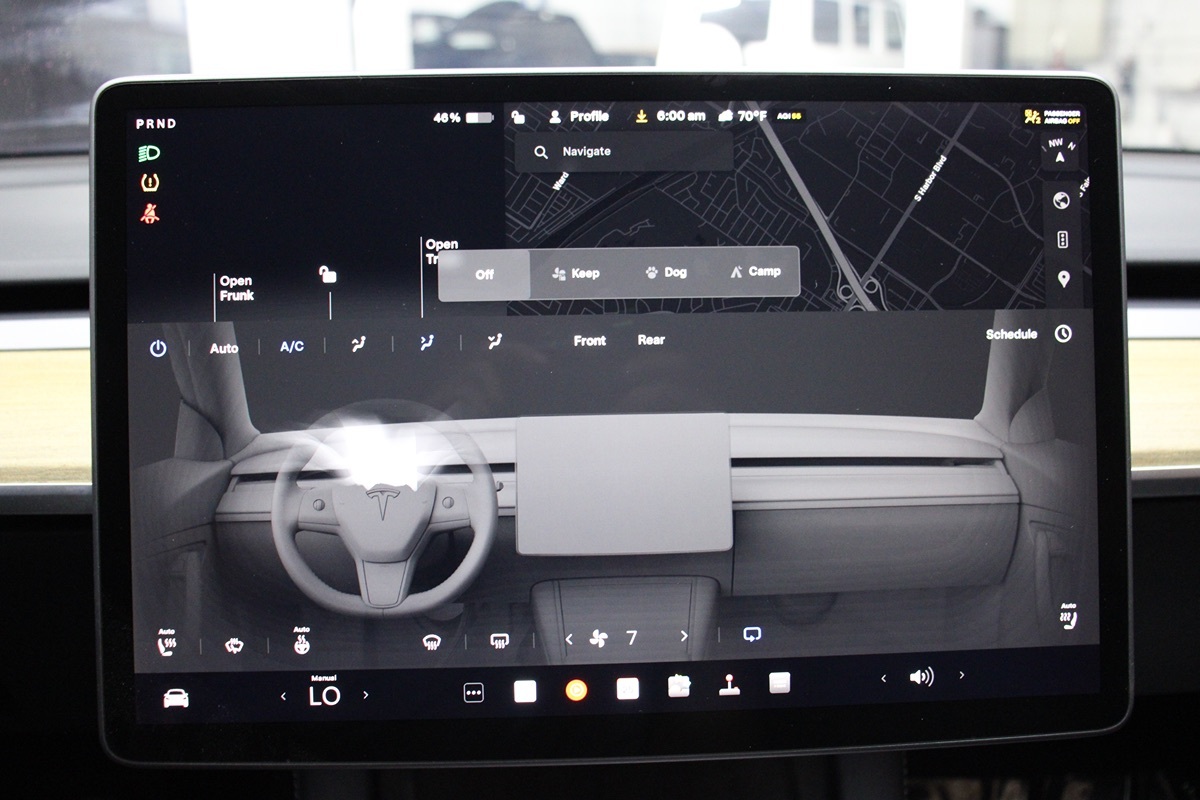Lower temperature with left chevron beside LO
Viewport: 1200px width, 800px height.
point(283,695)
